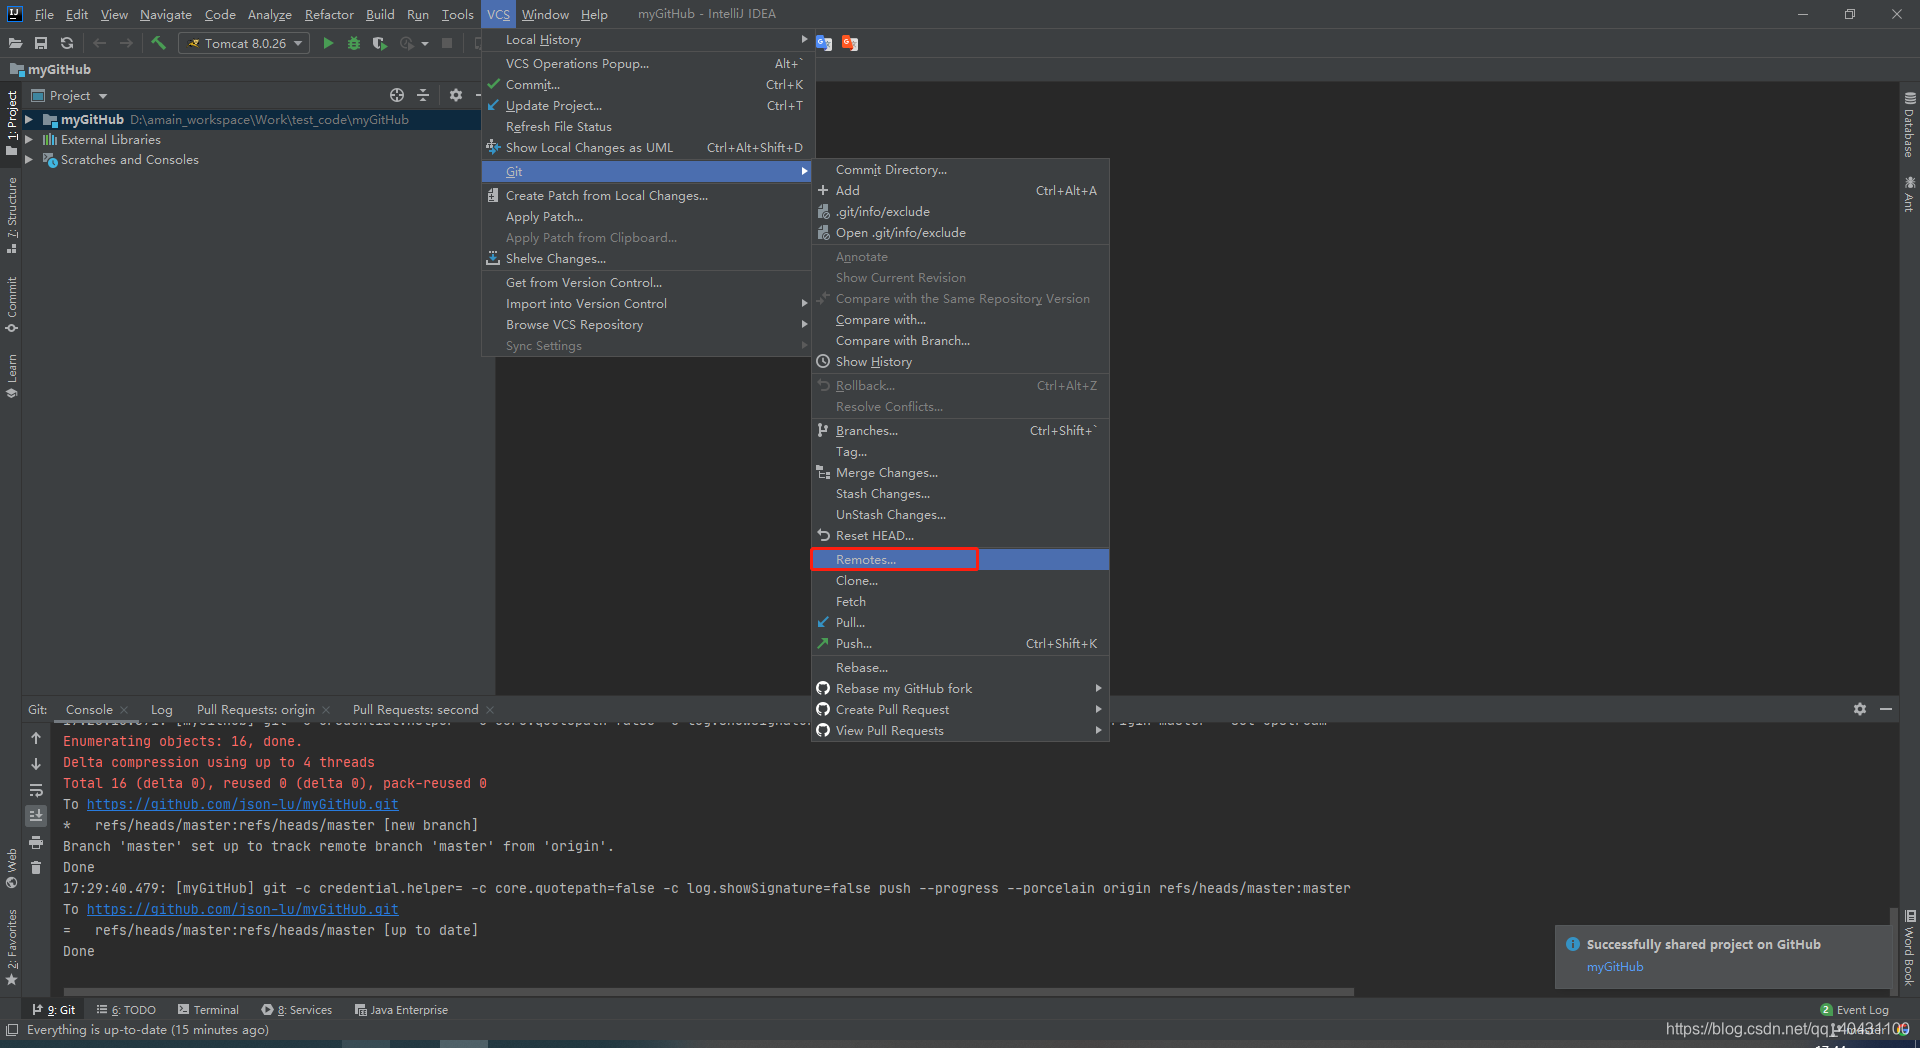Clear the console with trash icon

pos(36,868)
